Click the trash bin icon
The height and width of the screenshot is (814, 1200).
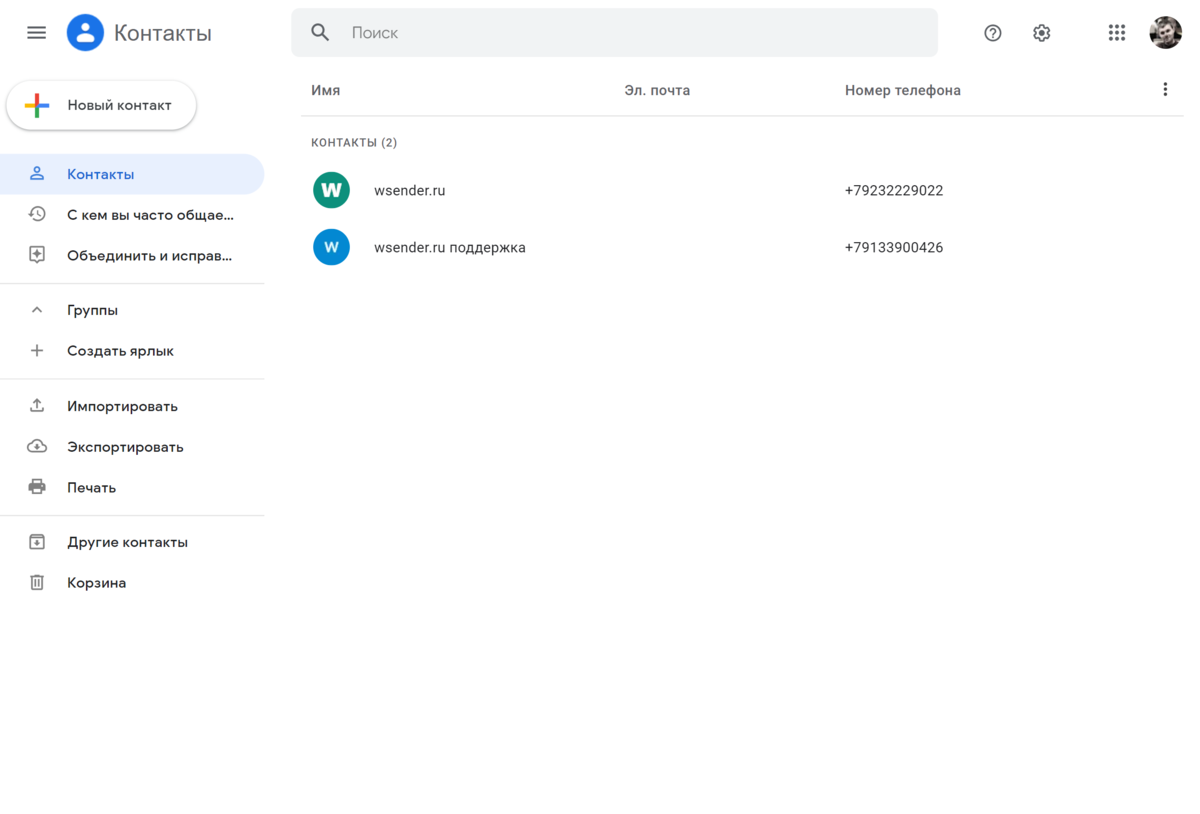pos(37,582)
